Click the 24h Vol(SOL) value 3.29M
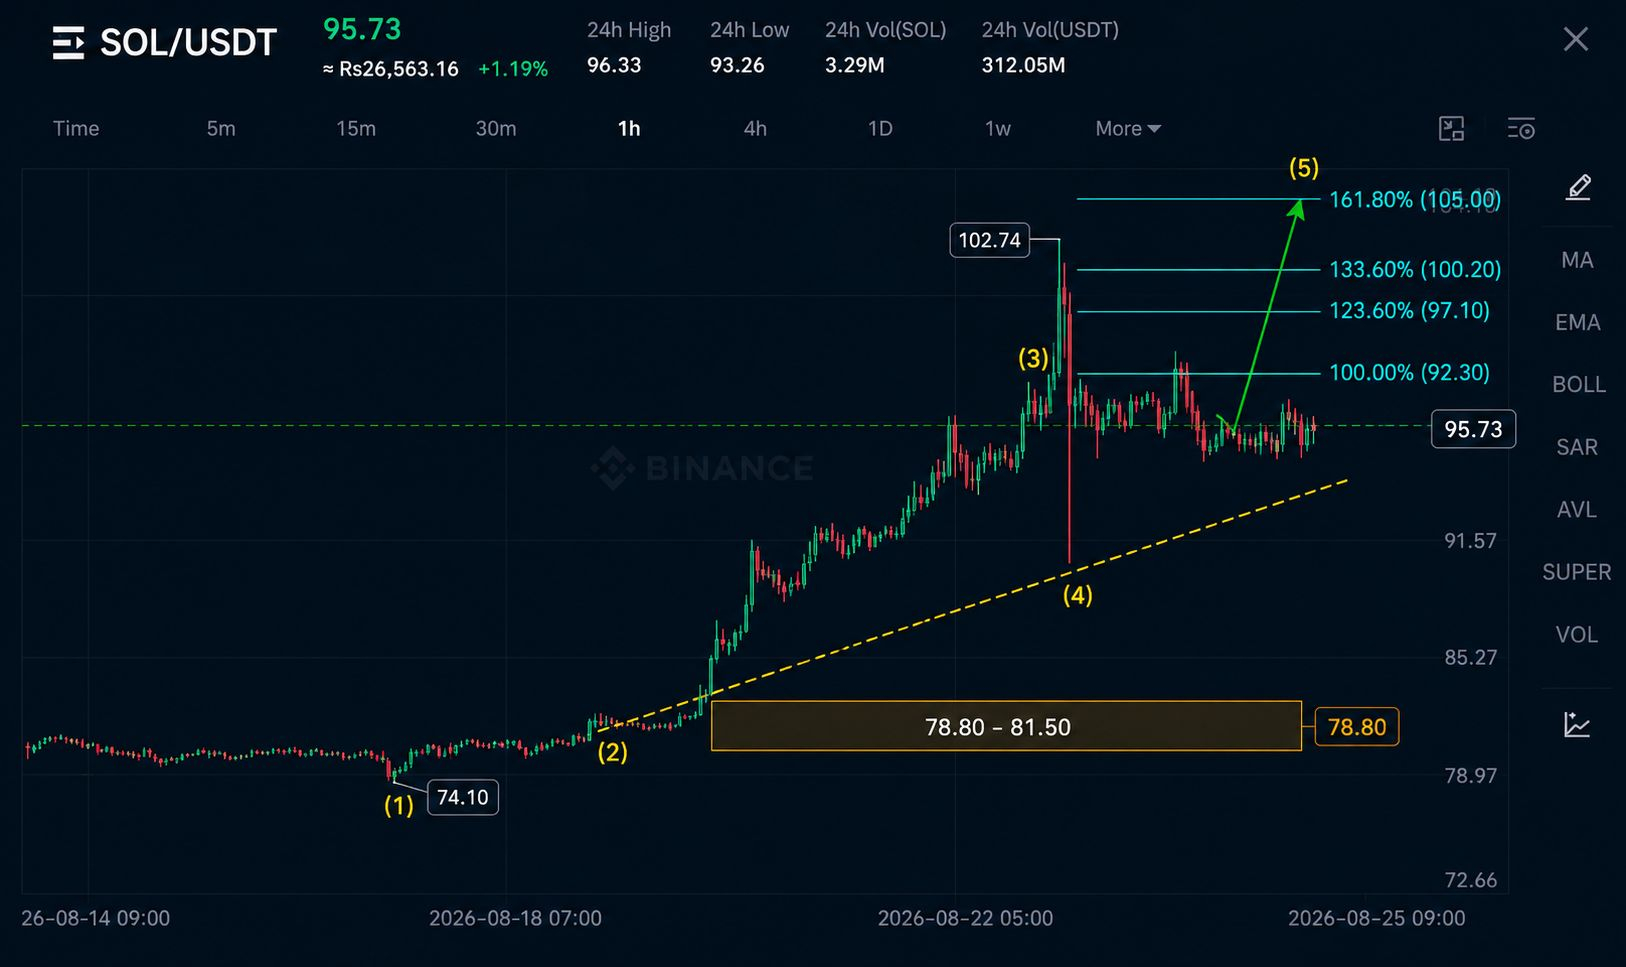1626x967 pixels. click(x=854, y=65)
